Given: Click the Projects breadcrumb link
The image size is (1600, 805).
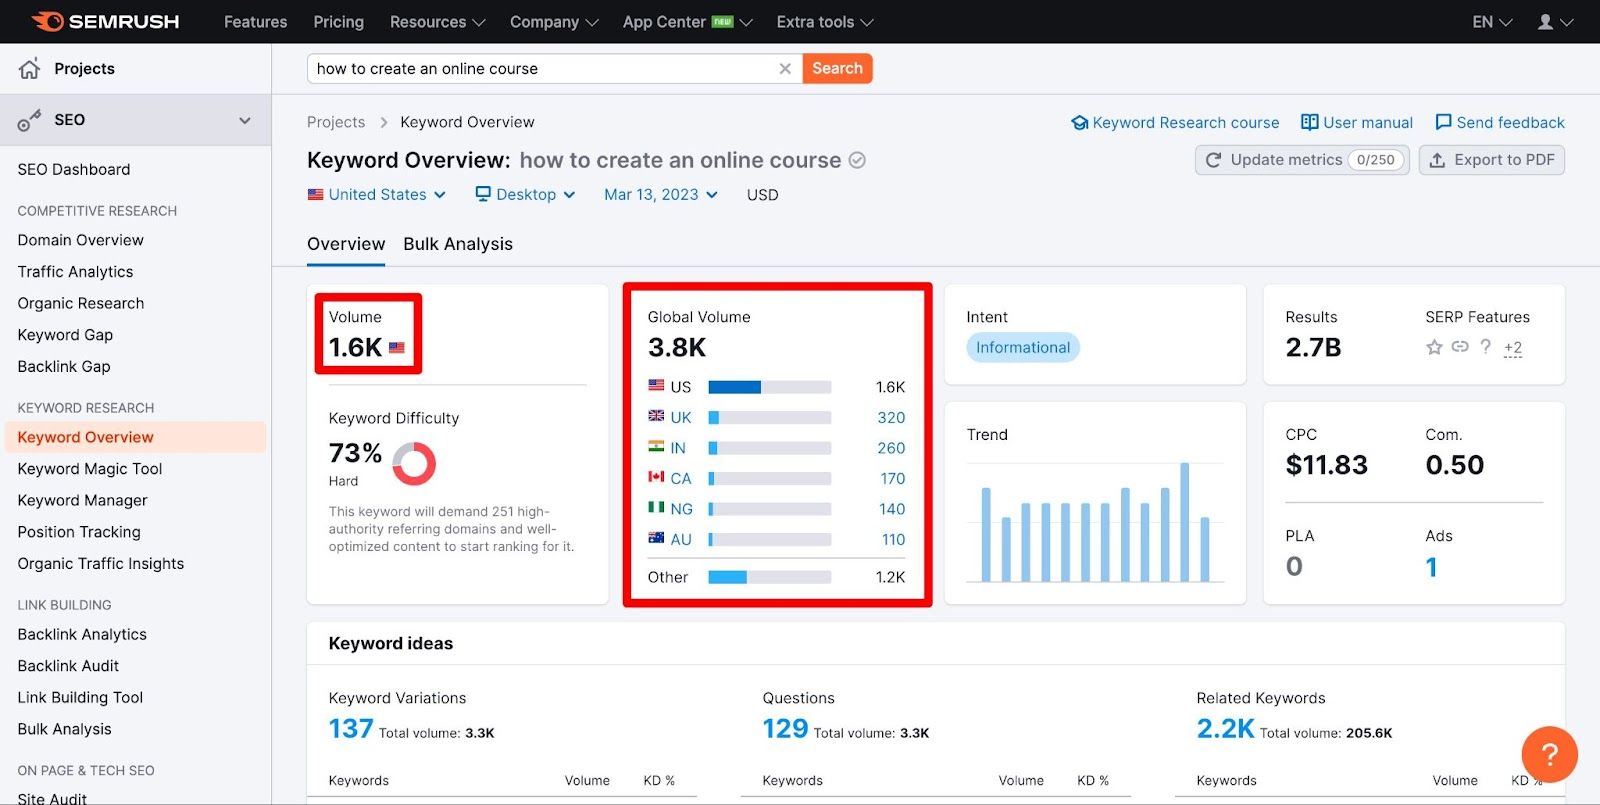Looking at the screenshot, I should 336,122.
